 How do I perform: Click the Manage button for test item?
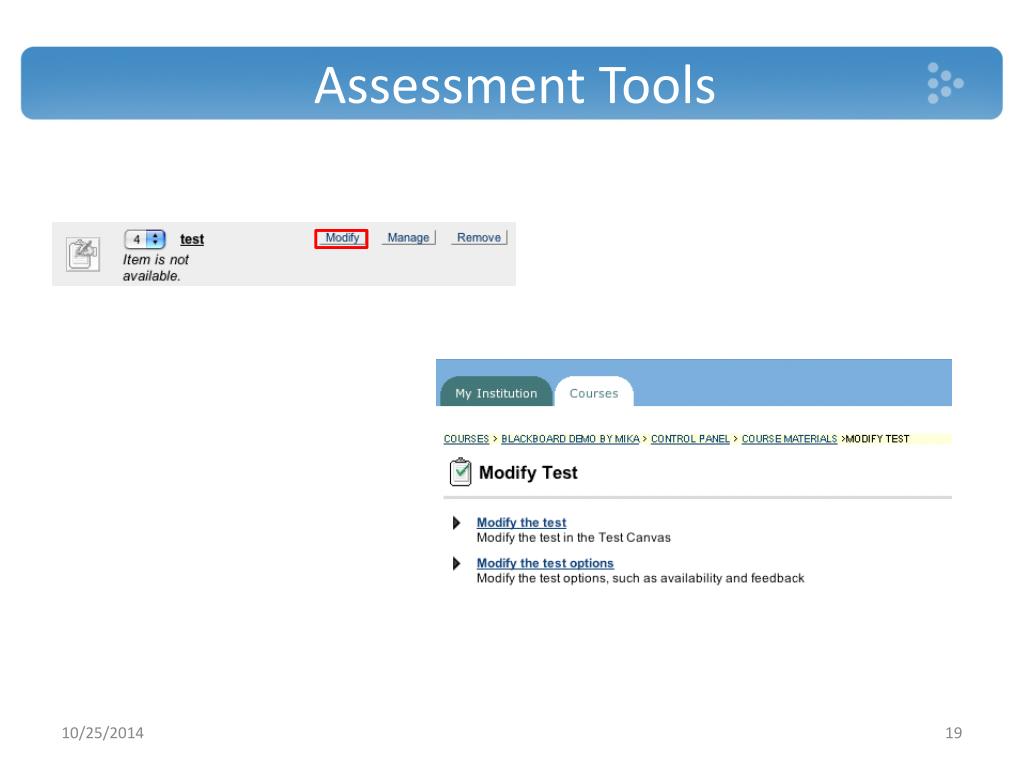pyautogui.click(x=408, y=238)
